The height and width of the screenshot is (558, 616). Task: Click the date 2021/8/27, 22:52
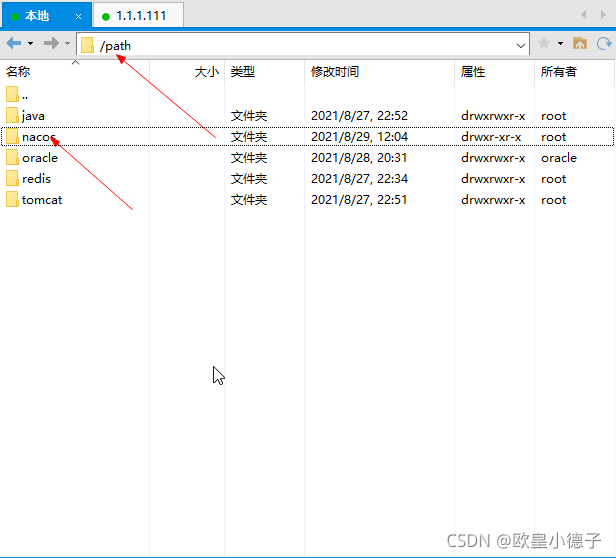[x=359, y=116]
